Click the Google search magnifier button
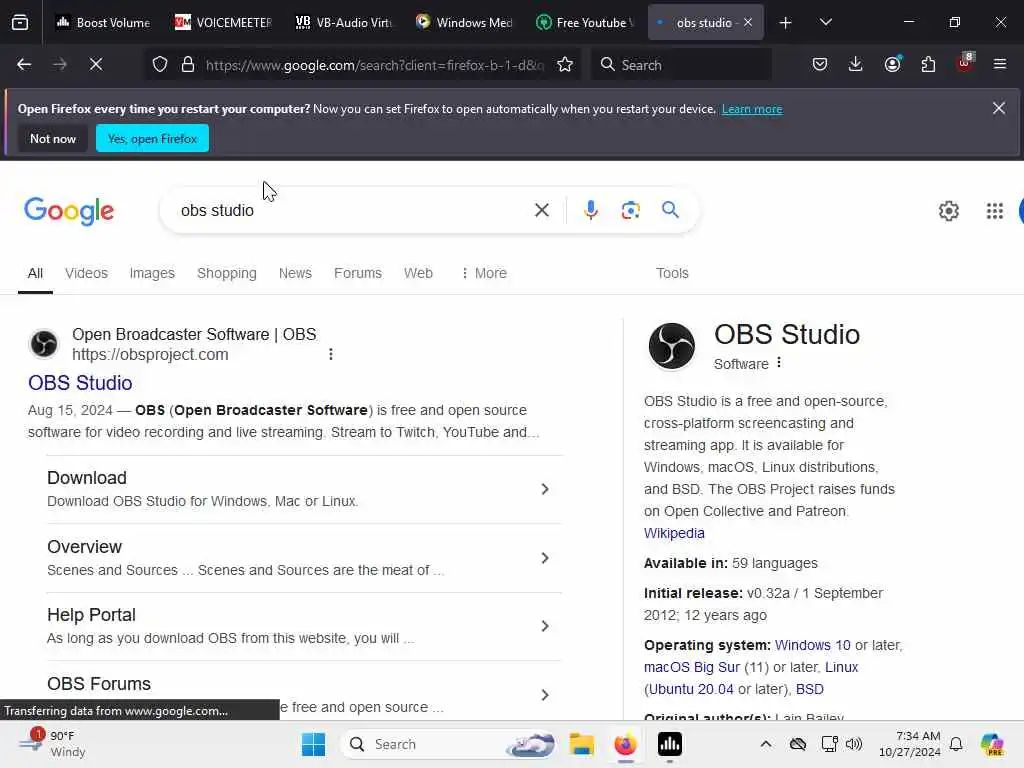Image resolution: width=1024 pixels, height=768 pixels. pos(670,210)
